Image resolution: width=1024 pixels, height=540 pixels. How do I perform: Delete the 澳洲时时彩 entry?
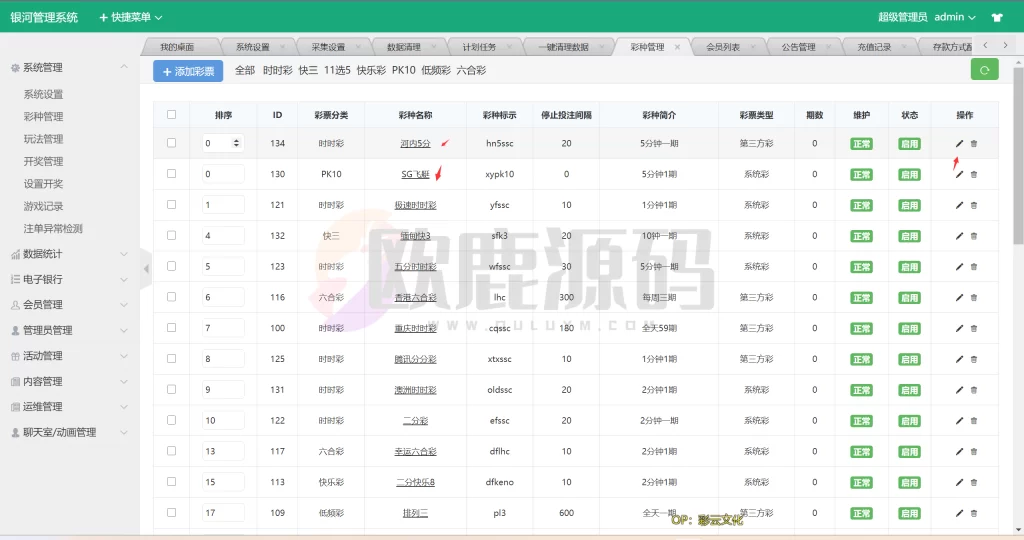pos(974,390)
